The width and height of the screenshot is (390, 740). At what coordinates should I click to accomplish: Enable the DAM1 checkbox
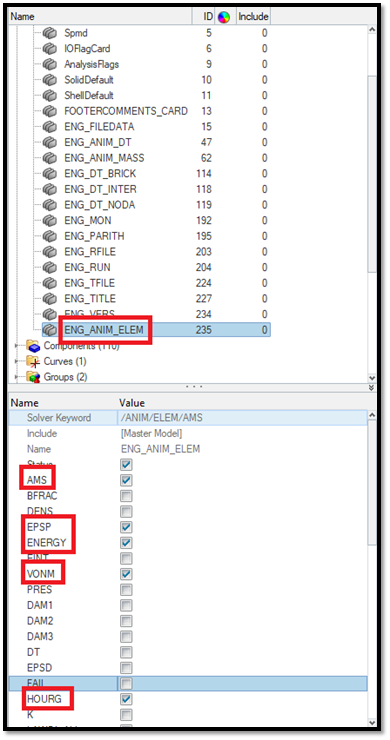point(126,605)
